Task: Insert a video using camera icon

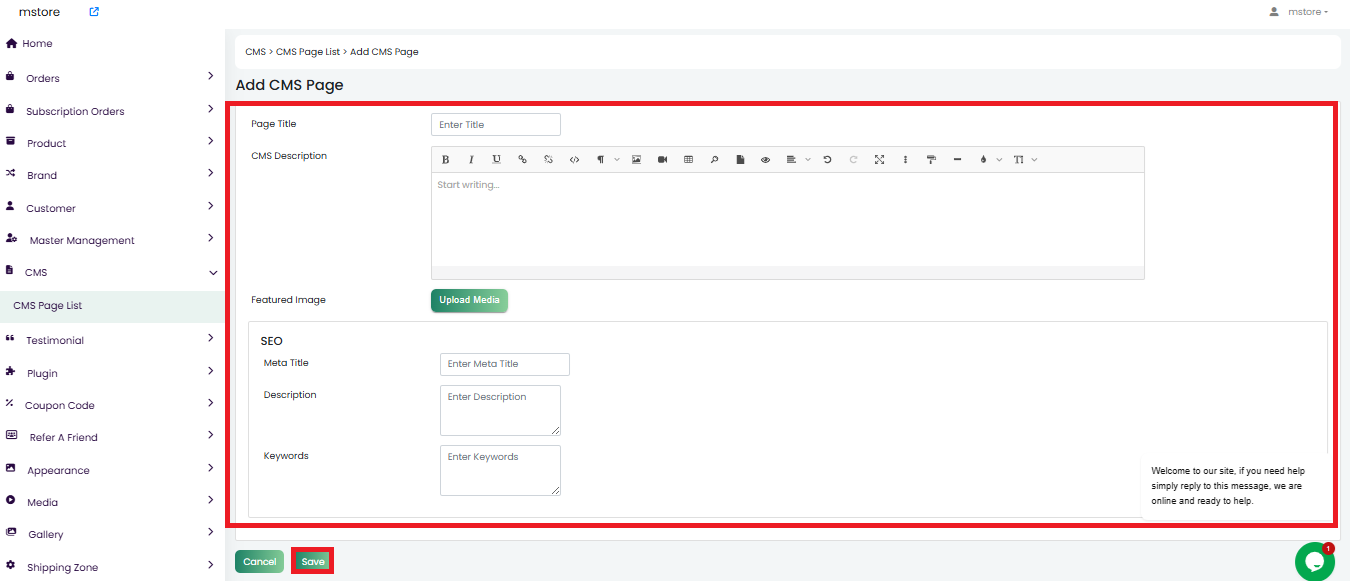Action: tap(662, 160)
